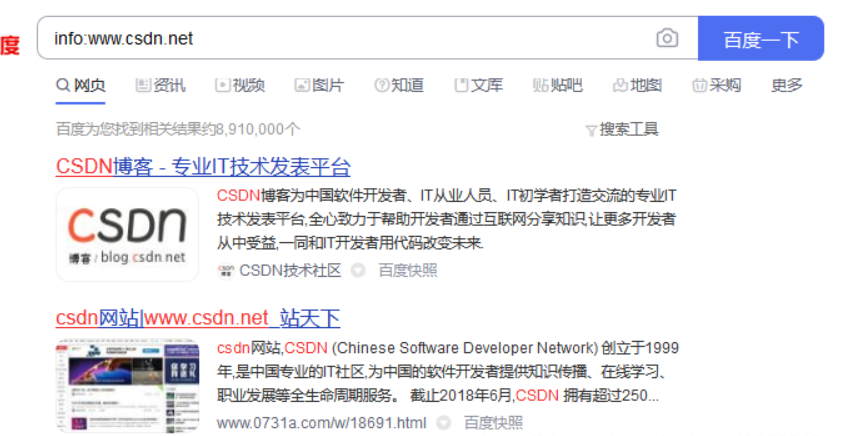
Task: Click the 站天下 result screenshot thumbnail
Action: coord(127,386)
